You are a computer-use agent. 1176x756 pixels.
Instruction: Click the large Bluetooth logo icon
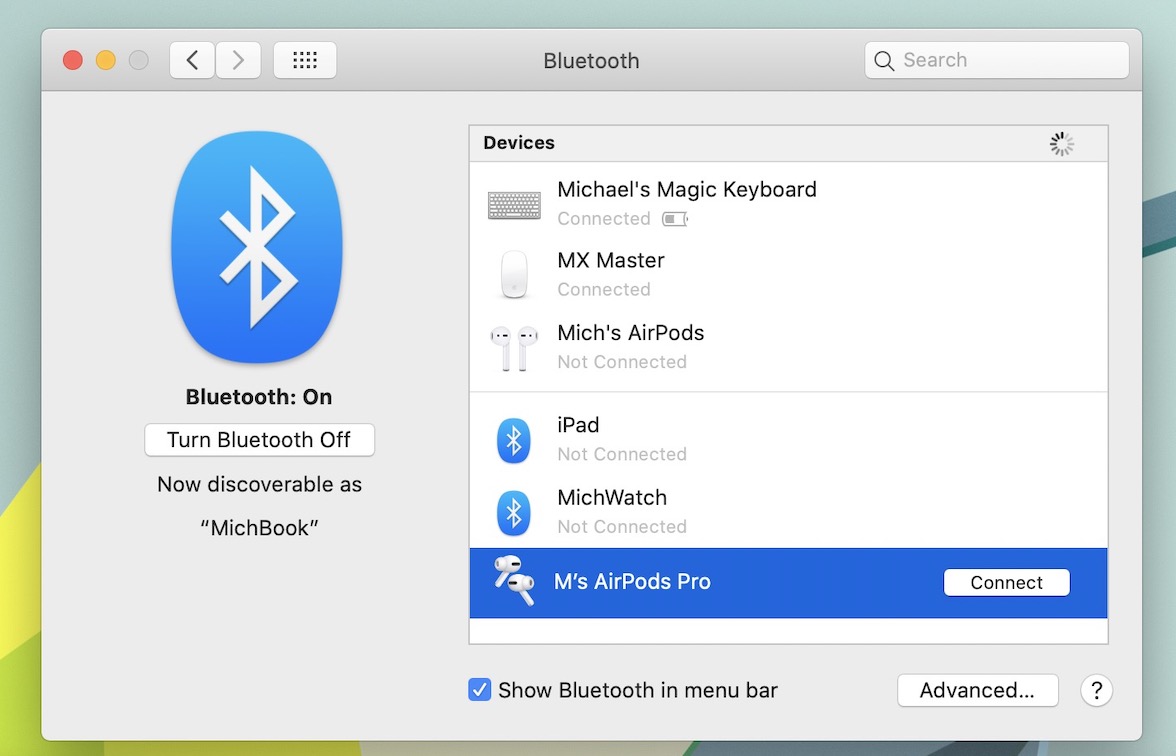click(258, 246)
